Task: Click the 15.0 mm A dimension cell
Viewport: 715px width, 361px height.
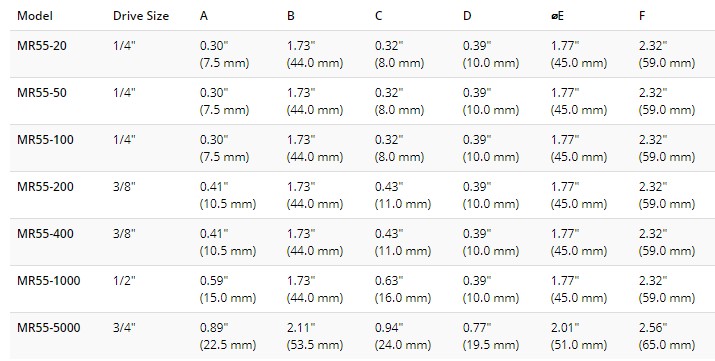Action: 228,289
